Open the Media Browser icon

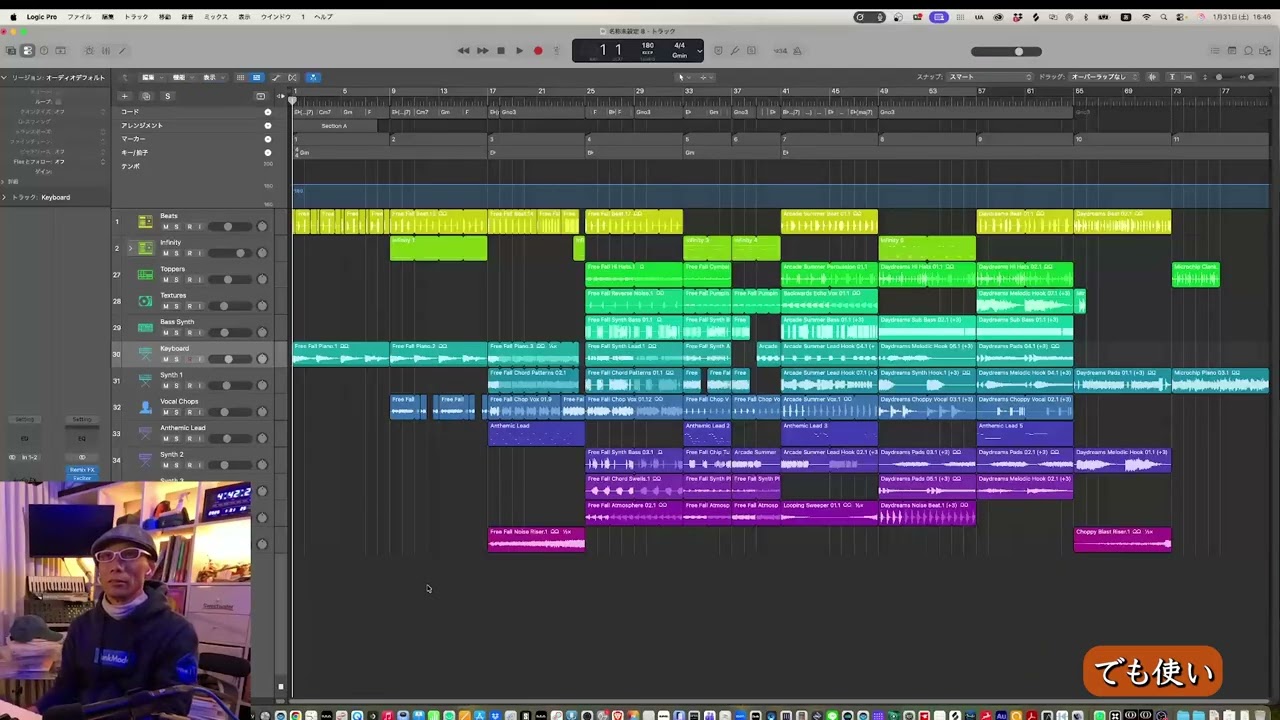[1266, 51]
